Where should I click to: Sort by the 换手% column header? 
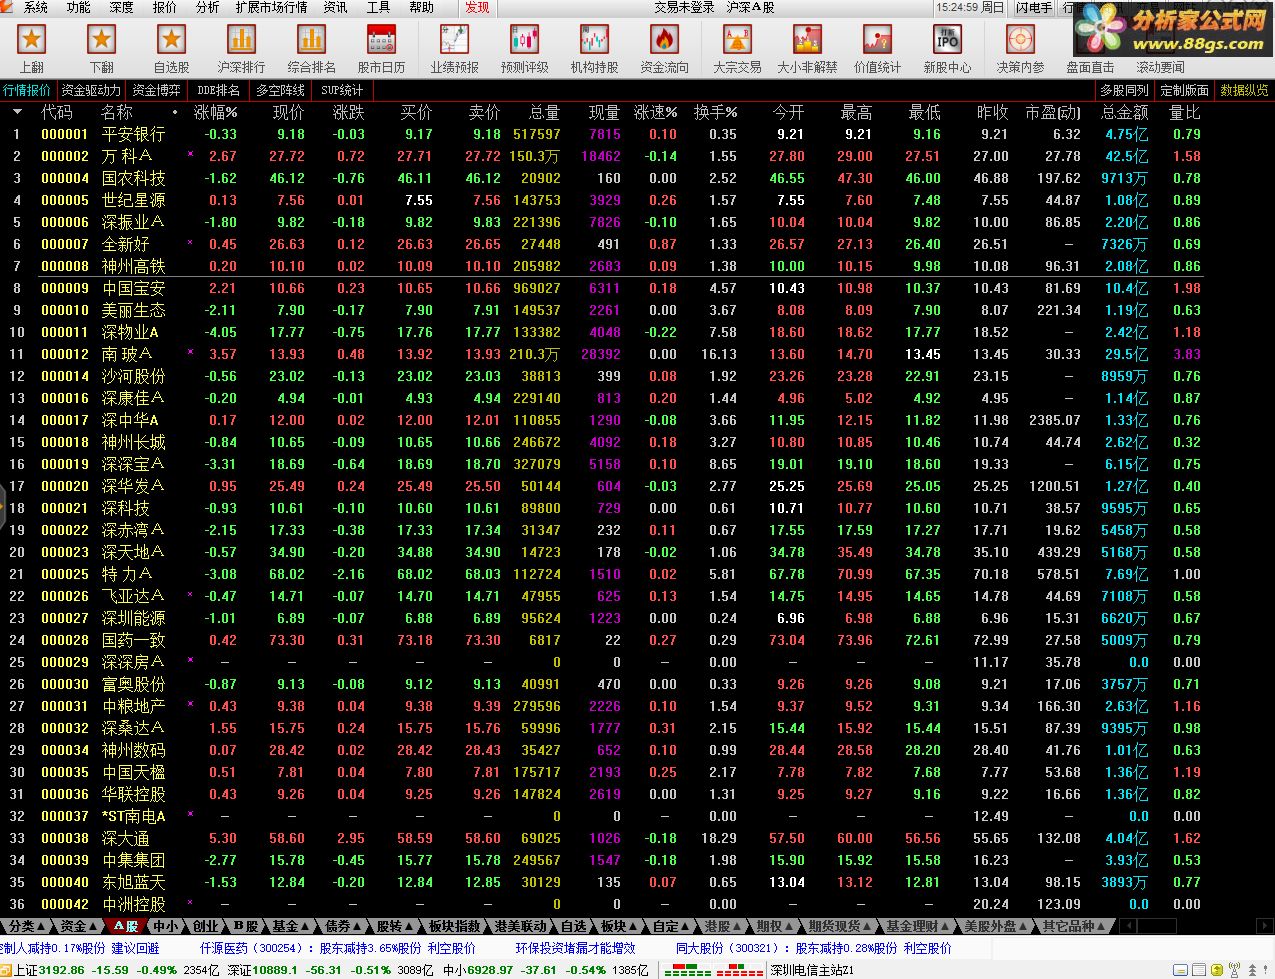(715, 112)
